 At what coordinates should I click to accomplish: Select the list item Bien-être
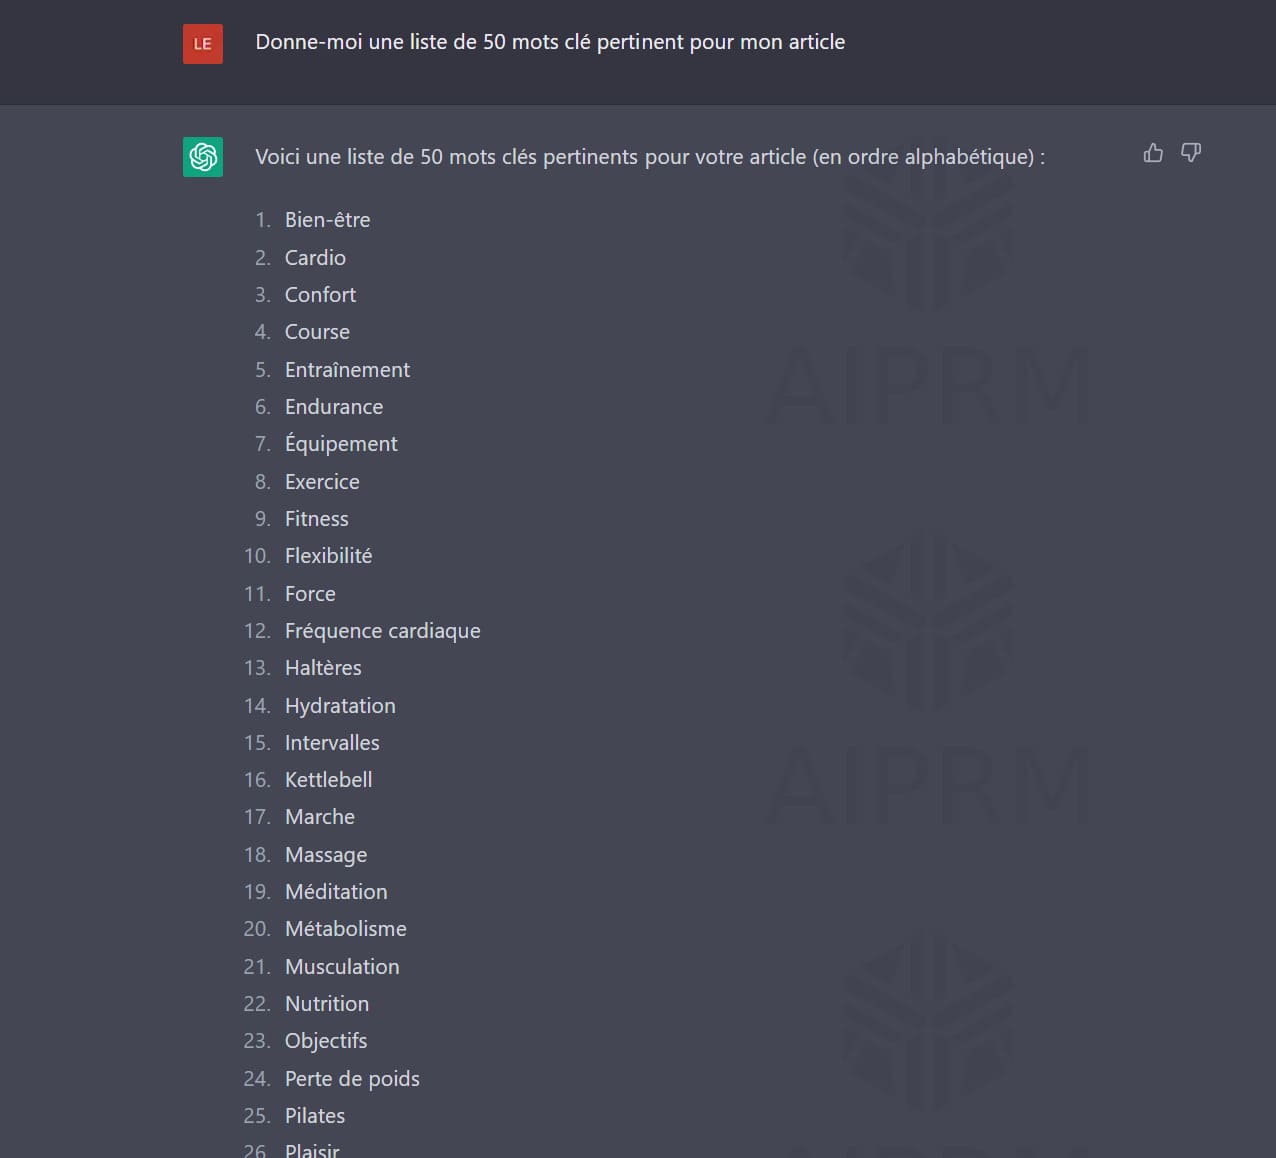coord(327,220)
